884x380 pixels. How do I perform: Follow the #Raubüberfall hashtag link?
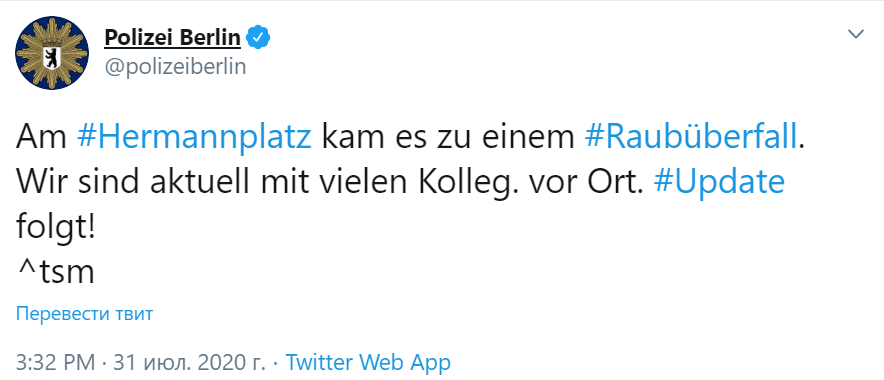tap(691, 138)
